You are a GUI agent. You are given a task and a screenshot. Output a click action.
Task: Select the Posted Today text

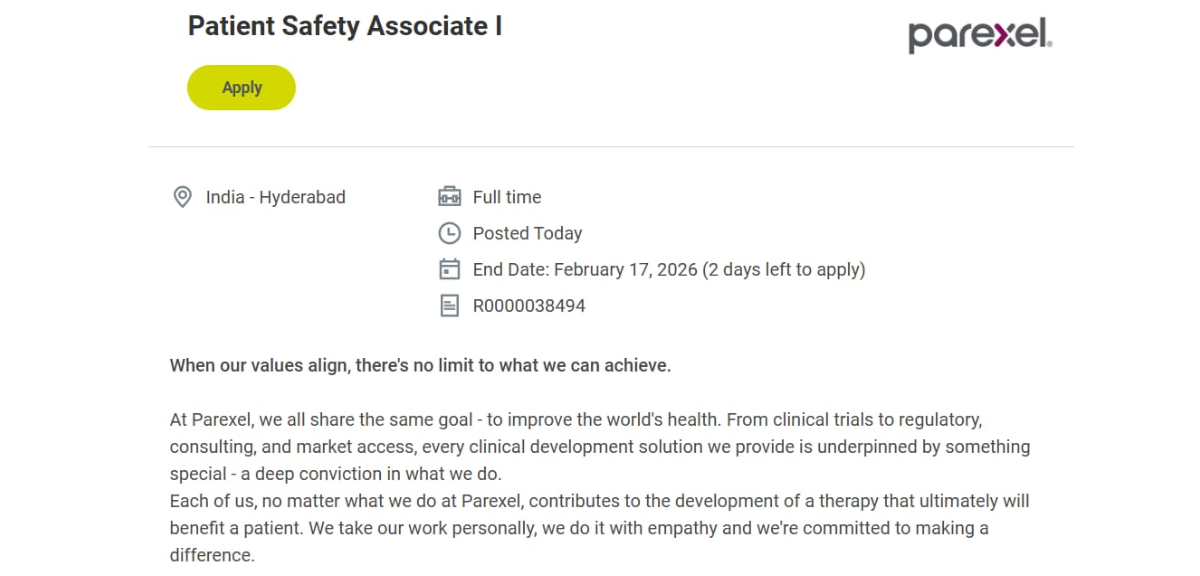tap(527, 233)
